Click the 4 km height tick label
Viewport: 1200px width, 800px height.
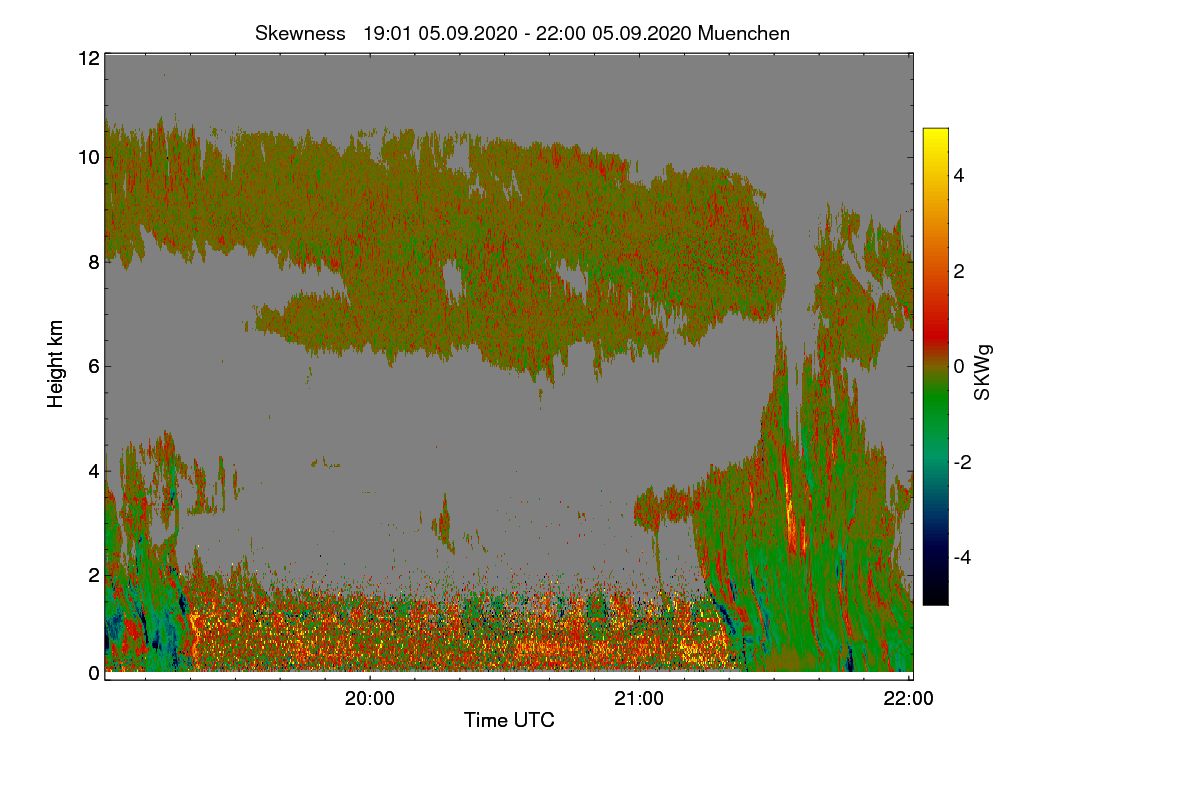click(93, 470)
